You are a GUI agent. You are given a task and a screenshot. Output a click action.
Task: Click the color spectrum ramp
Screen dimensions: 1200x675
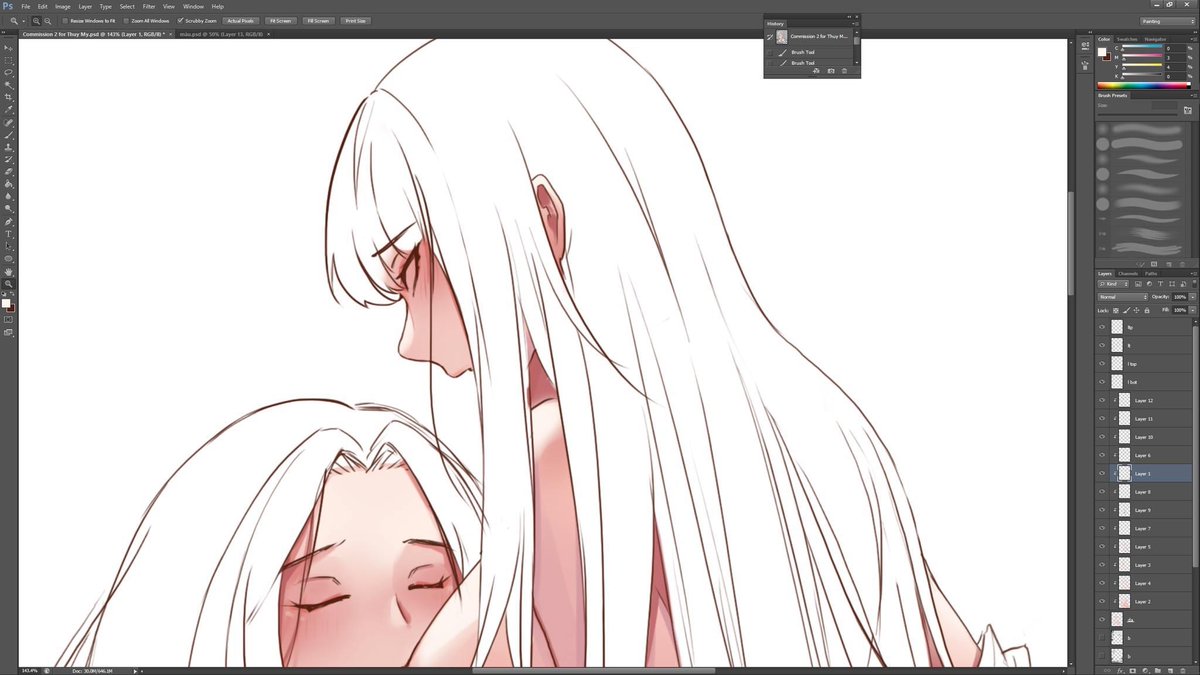pyautogui.click(x=1145, y=85)
